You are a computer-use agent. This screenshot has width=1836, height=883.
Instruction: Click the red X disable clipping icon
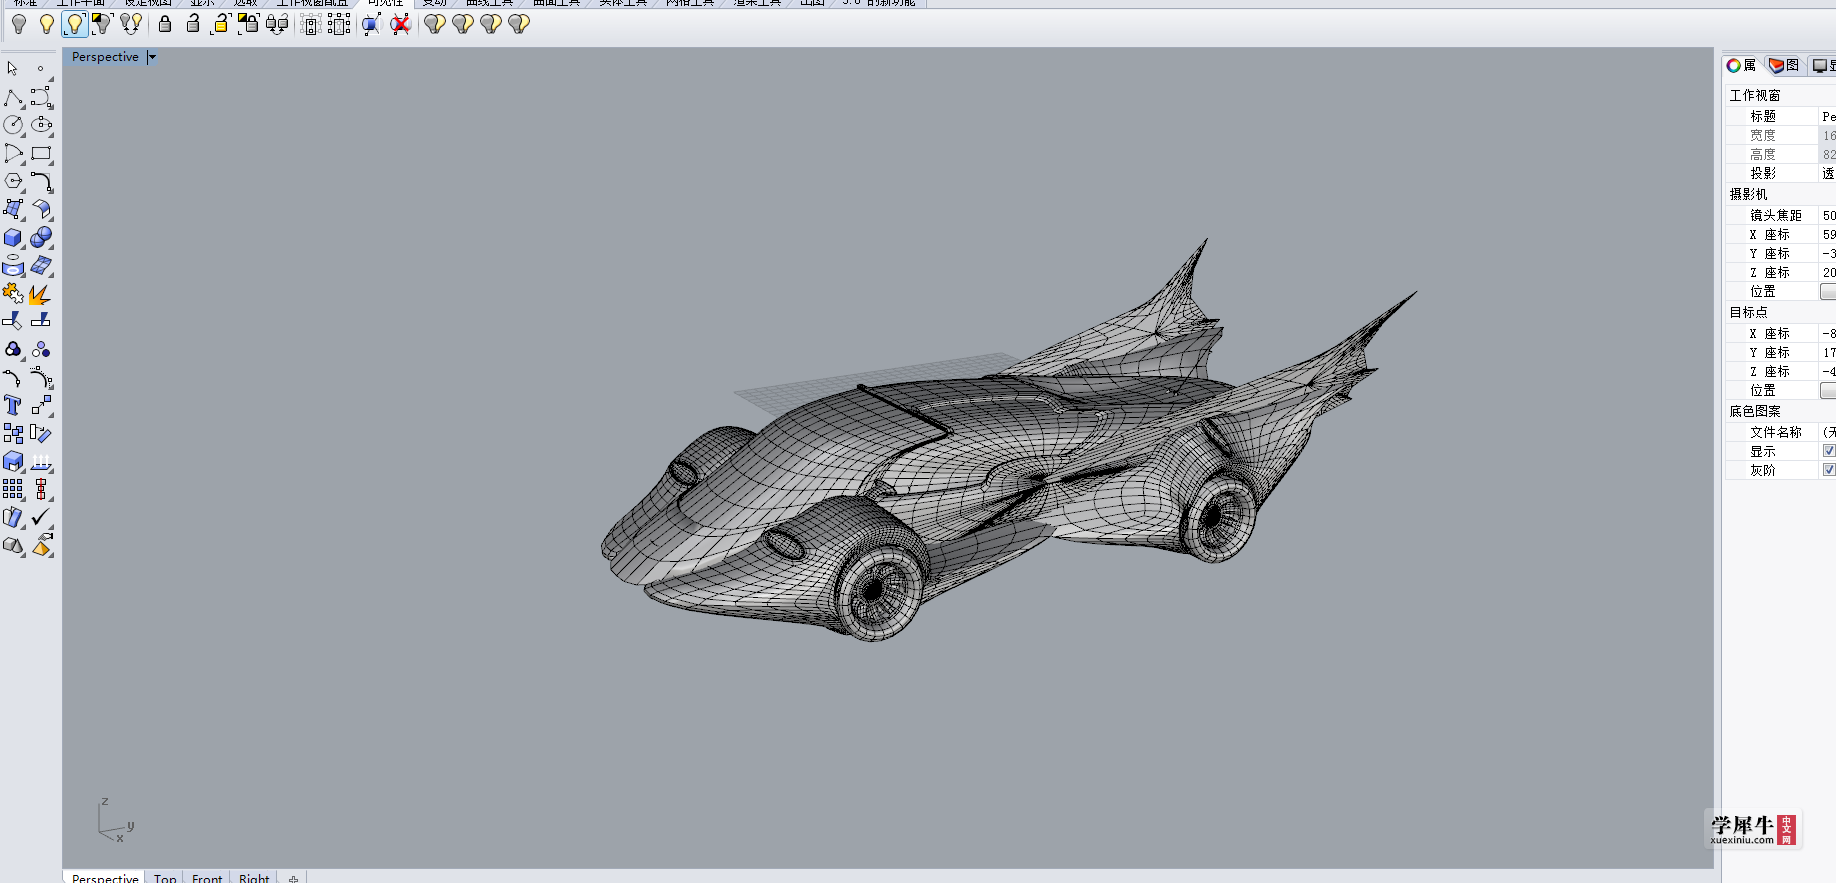400,24
